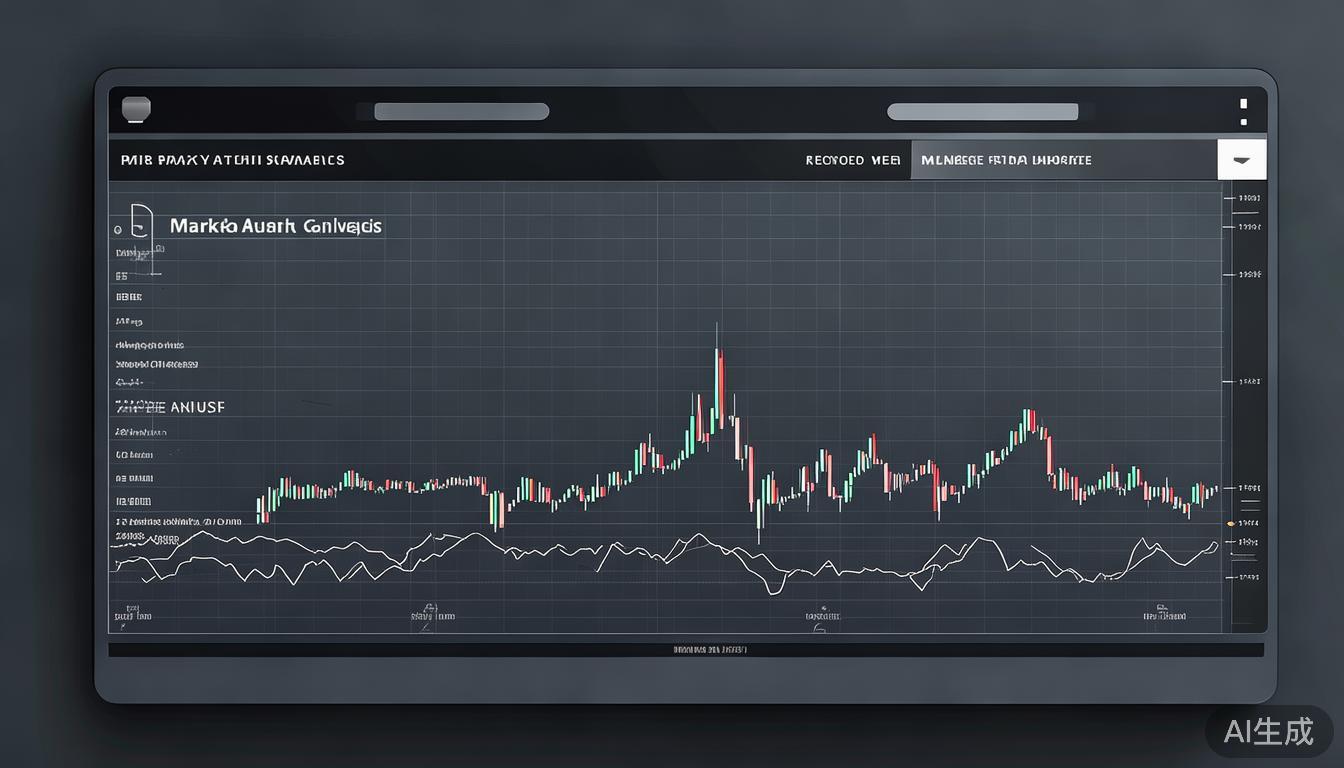
Task: Click the 'Marka Auark' chart title text
Action: tap(275, 226)
